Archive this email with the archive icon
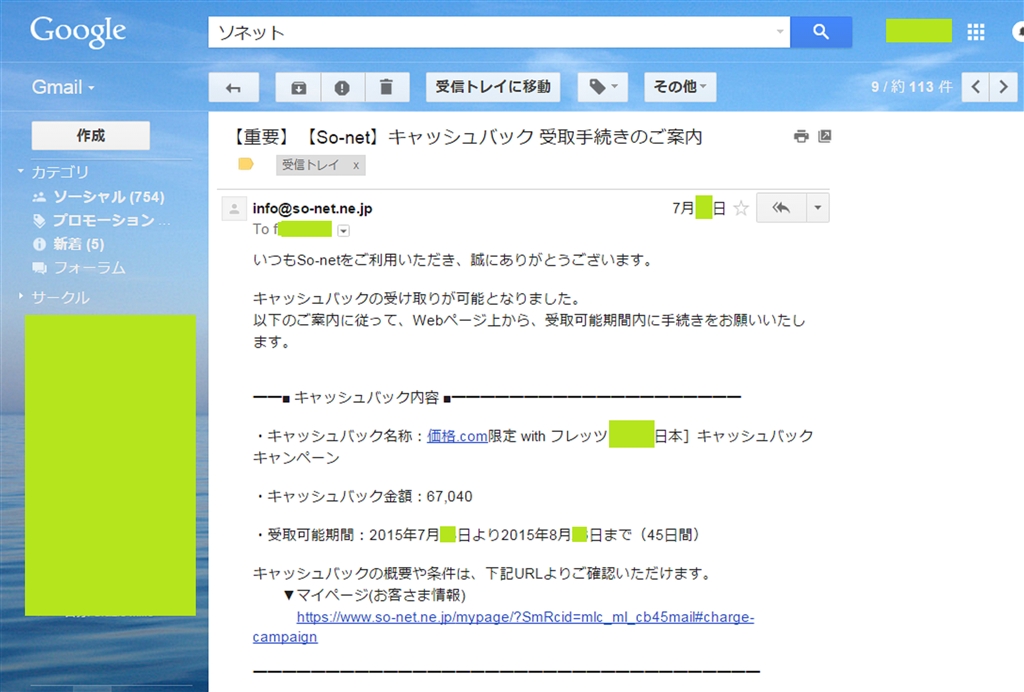Image resolution: width=1024 pixels, height=692 pixels. pos(298,87)
